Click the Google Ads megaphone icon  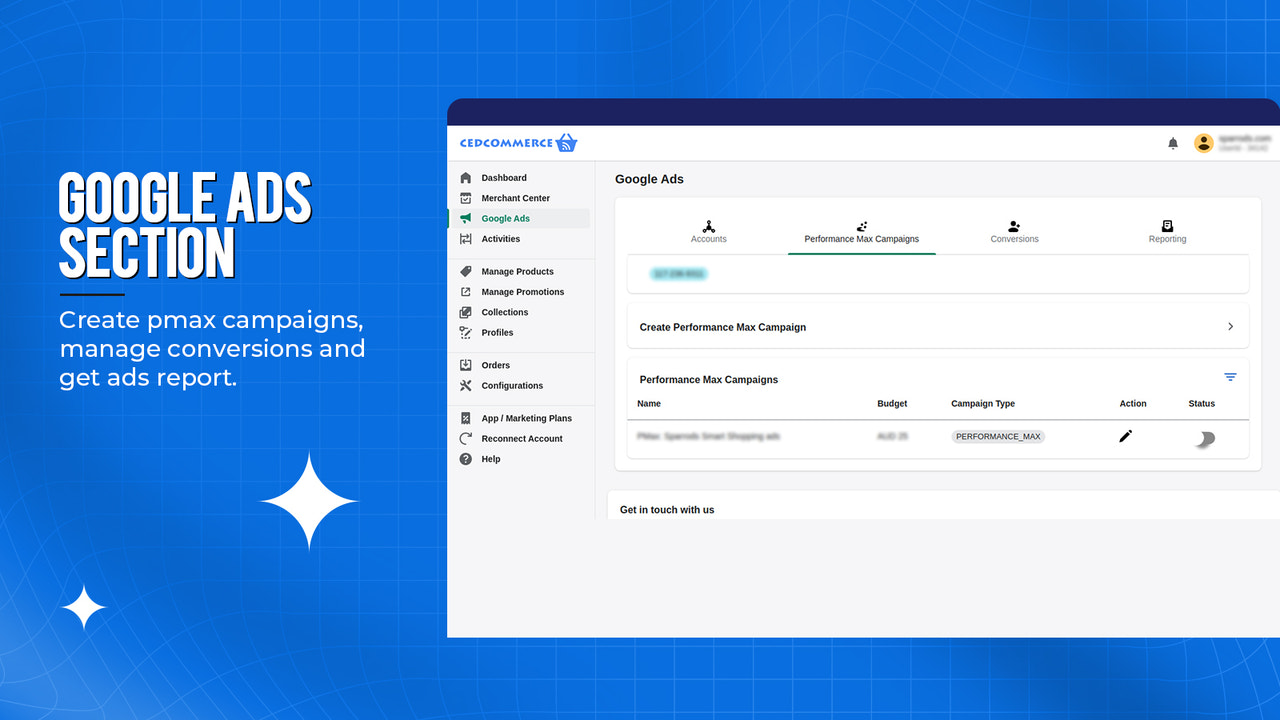(466, 218)
